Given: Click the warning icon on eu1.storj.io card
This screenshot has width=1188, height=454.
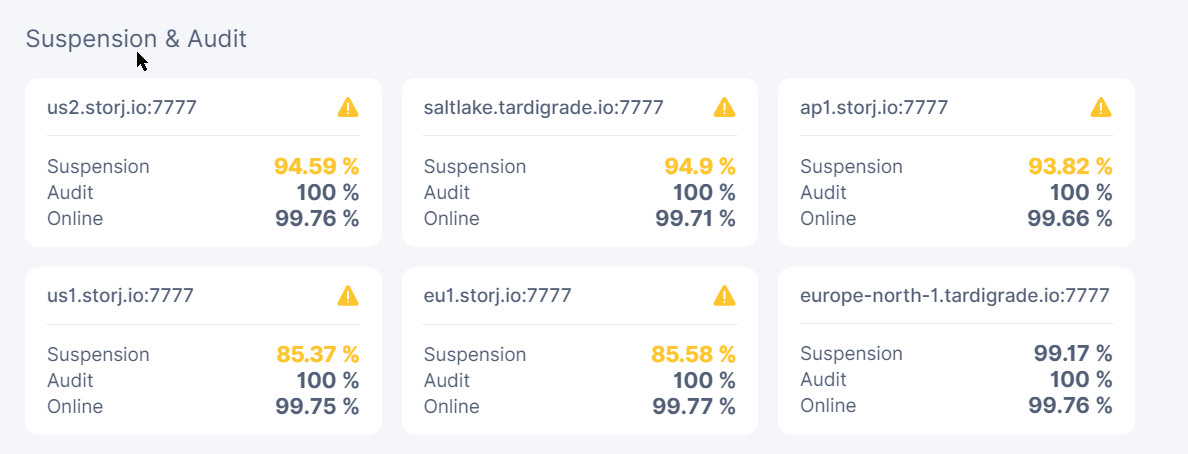Looking at the screenshot, I should [x=724, y=296].
